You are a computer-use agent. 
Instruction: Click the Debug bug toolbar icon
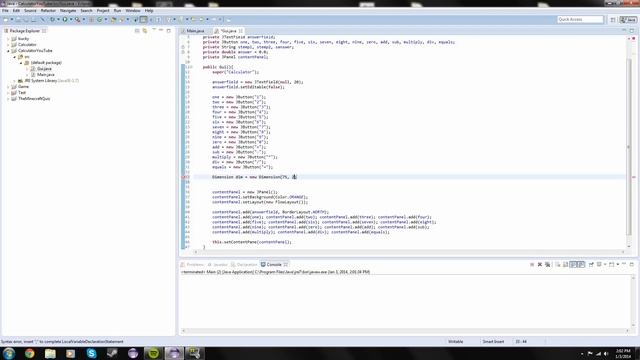coord(52,20)
